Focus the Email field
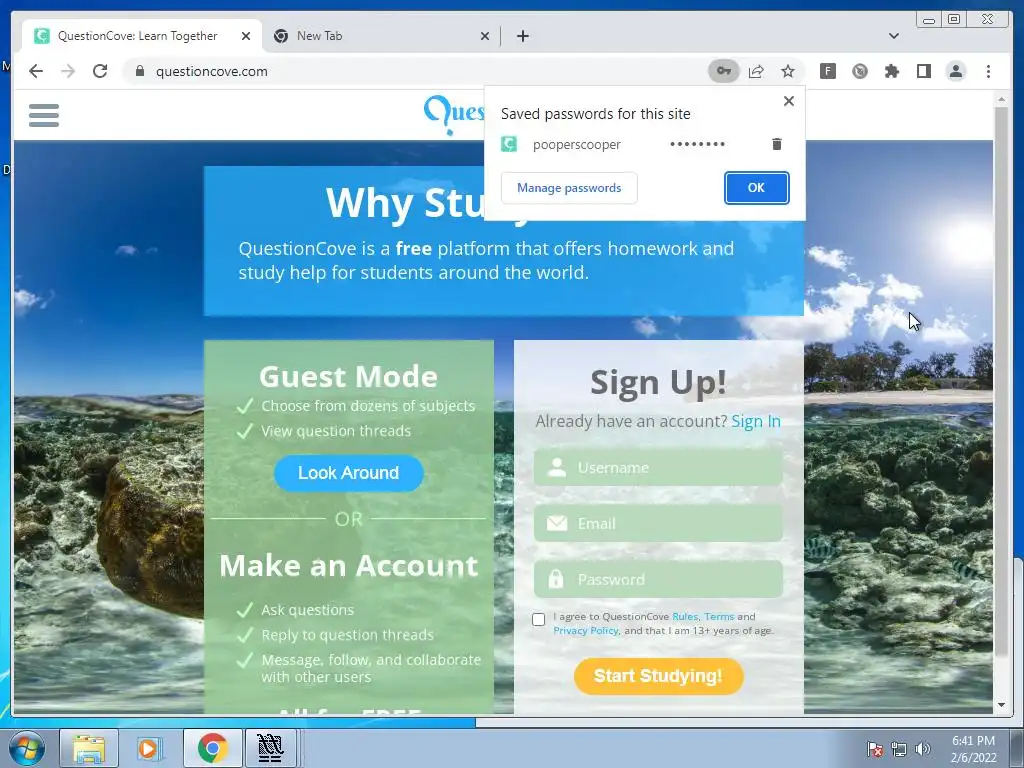 click(x=658, y=523)
